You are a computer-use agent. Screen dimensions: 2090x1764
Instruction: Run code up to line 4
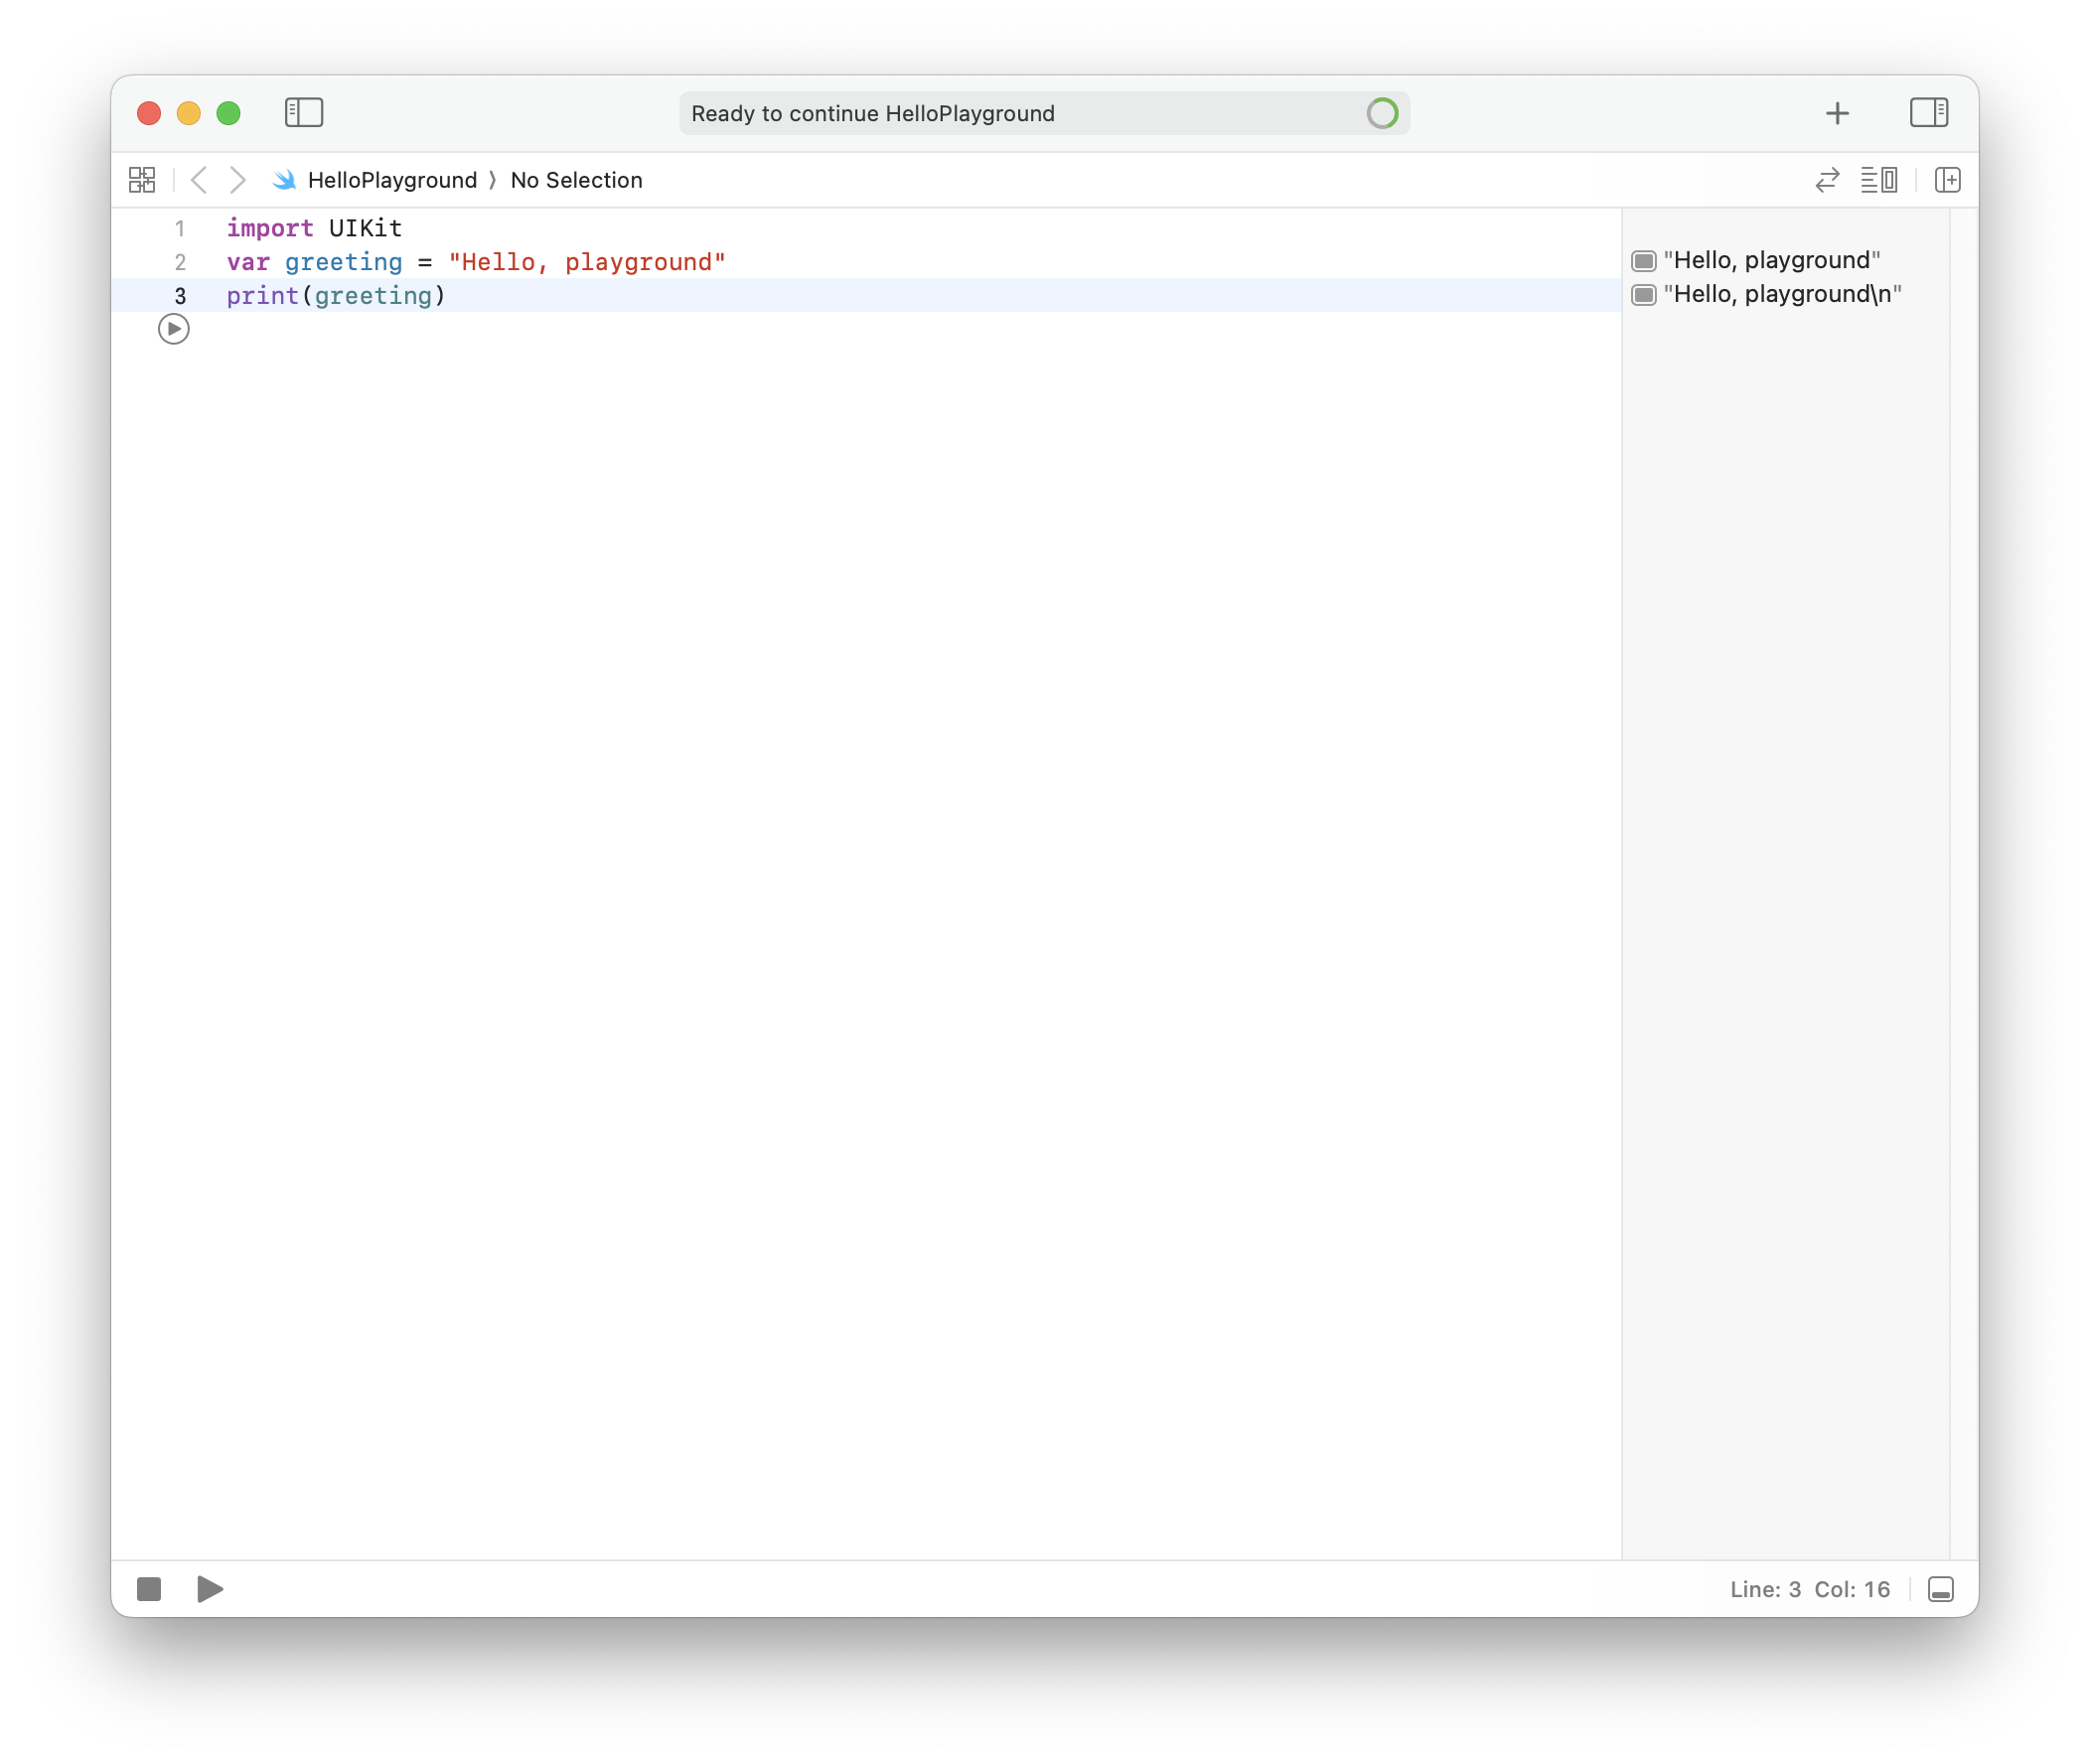pos(174,329)
